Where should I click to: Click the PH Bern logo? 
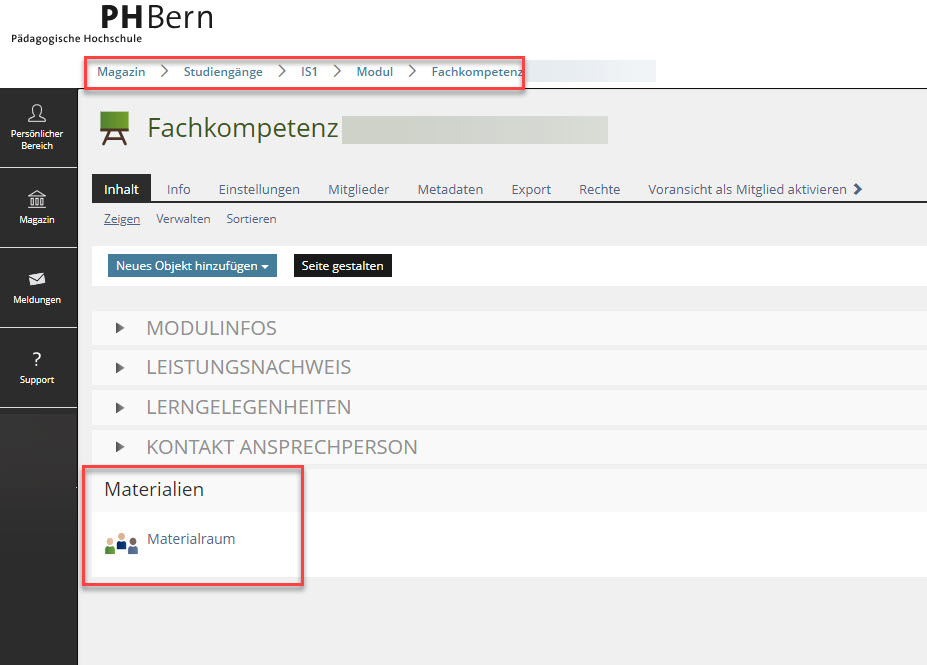(156, 18)
